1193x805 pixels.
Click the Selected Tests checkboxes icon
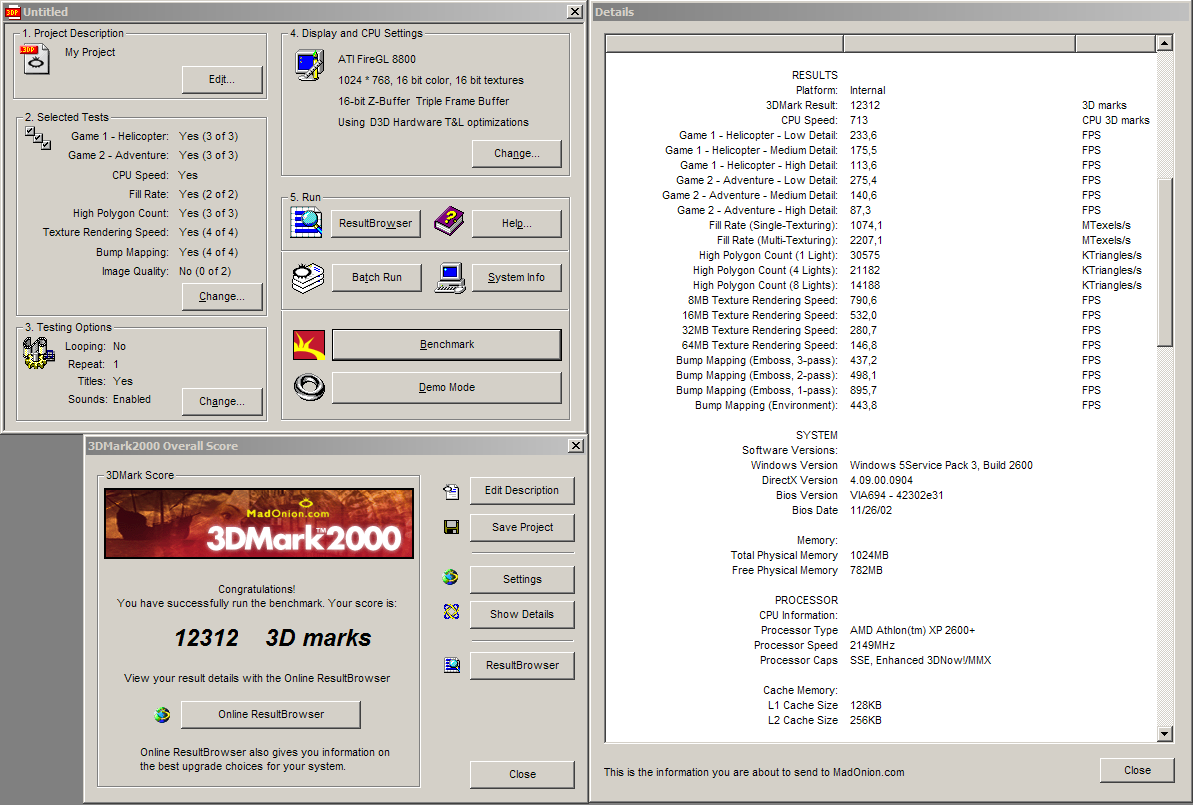(37, 138)
